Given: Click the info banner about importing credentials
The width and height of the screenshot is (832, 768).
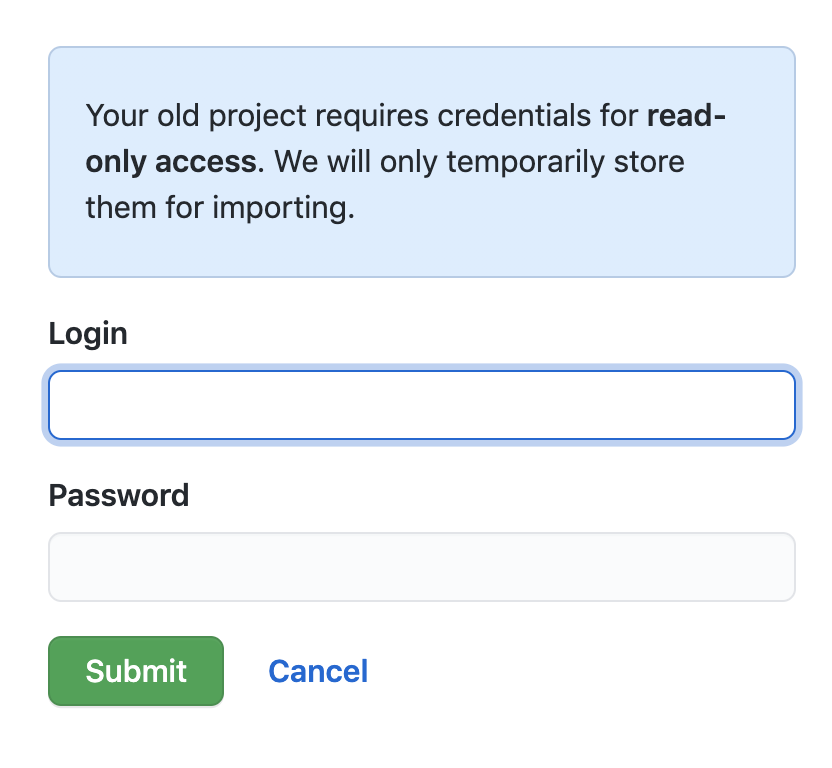Looking at the screenshot, I should pos(422,162).
